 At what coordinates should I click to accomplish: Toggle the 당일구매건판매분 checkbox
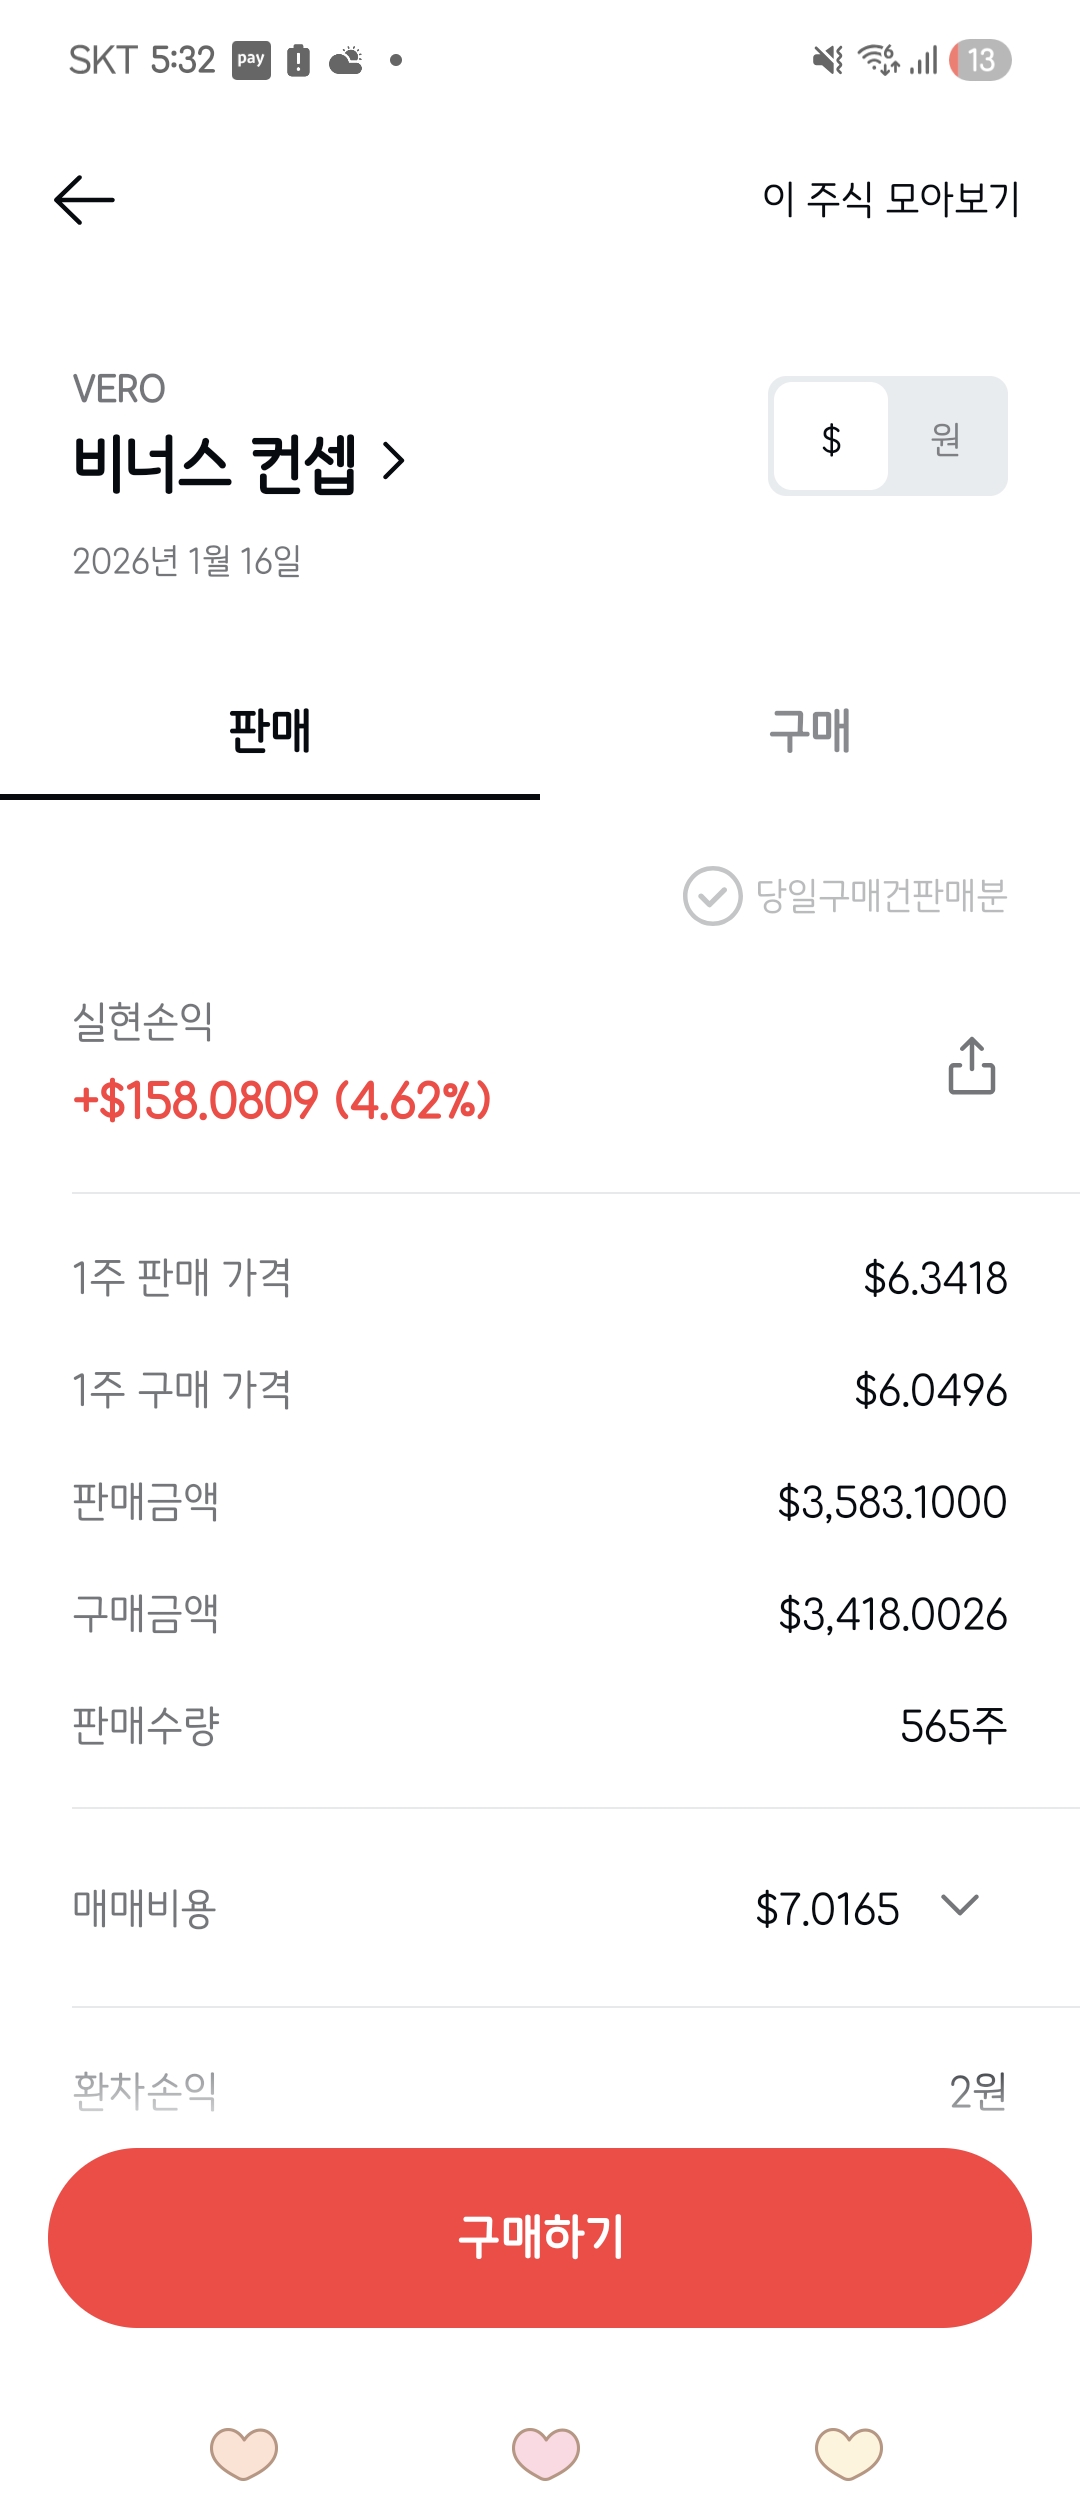tap(712, 896)
